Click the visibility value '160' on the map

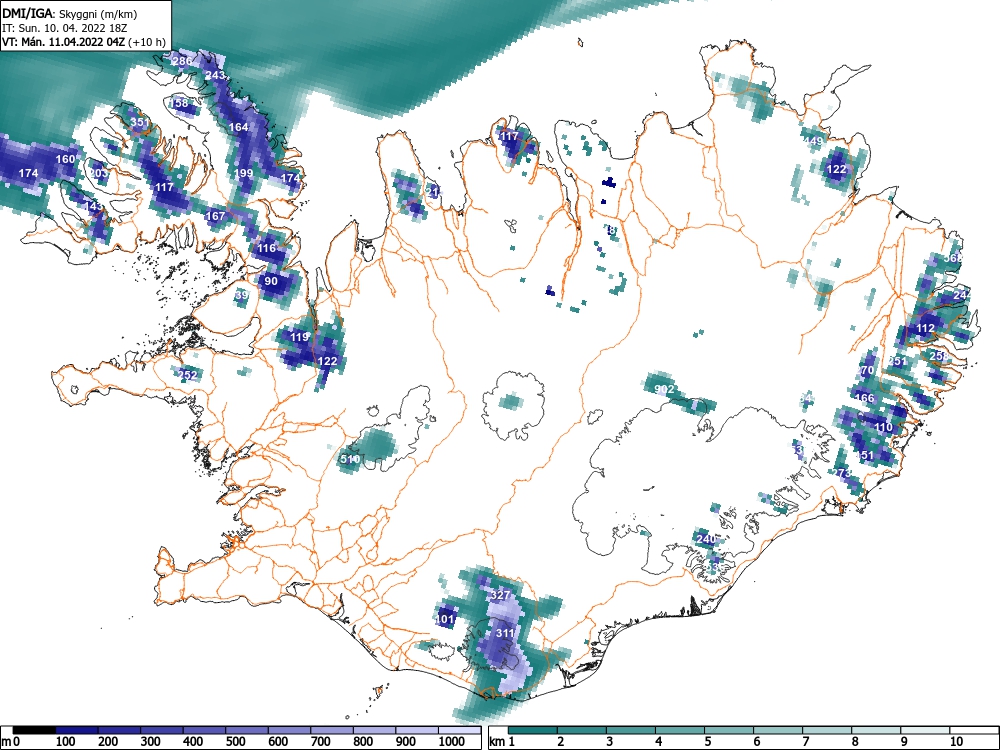(66, 159)
